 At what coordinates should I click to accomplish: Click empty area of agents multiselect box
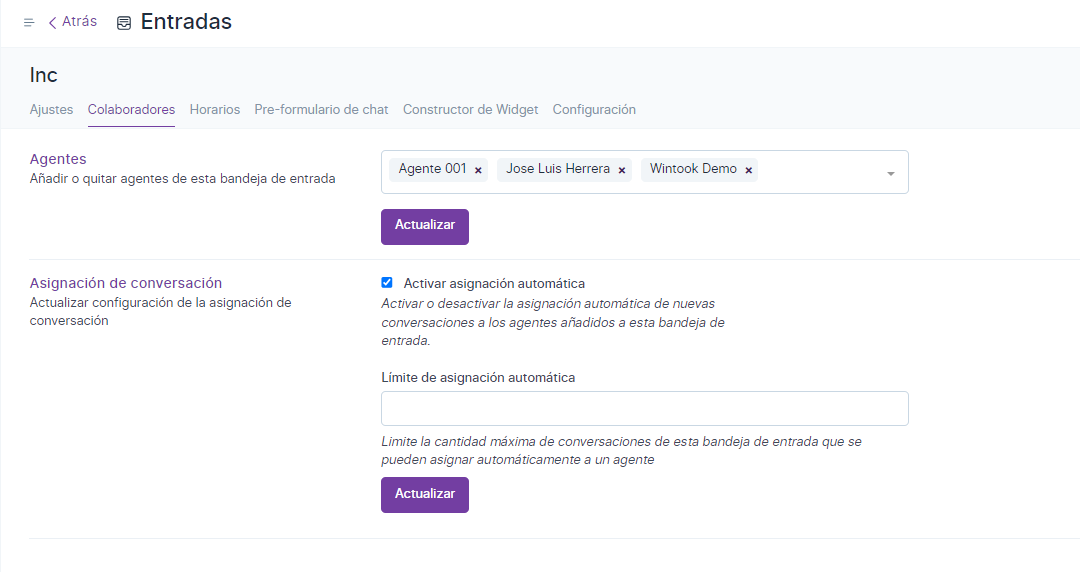[x=820, y=172]
